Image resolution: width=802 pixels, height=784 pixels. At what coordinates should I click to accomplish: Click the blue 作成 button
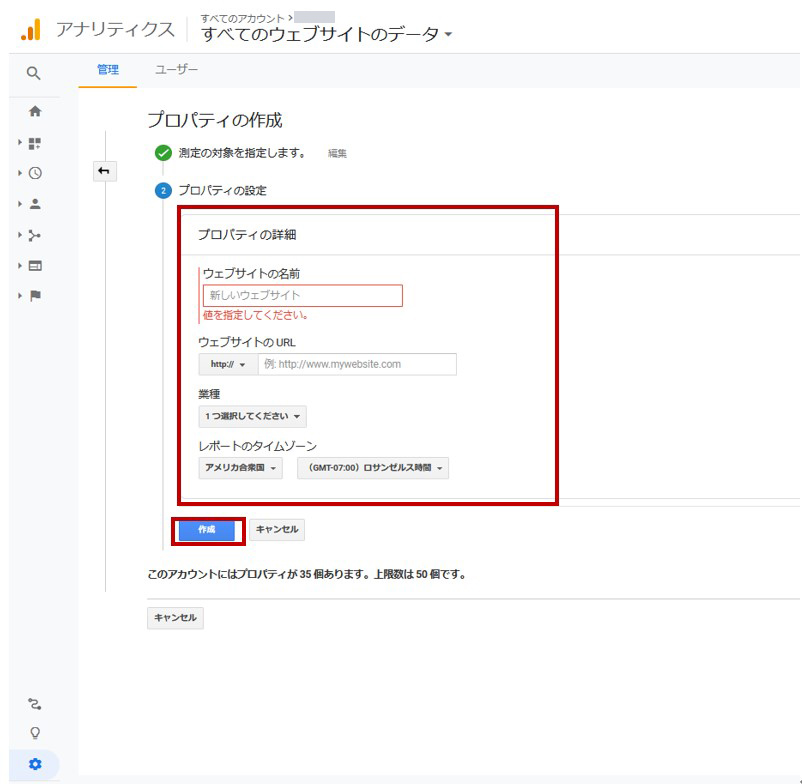point(207,530)
